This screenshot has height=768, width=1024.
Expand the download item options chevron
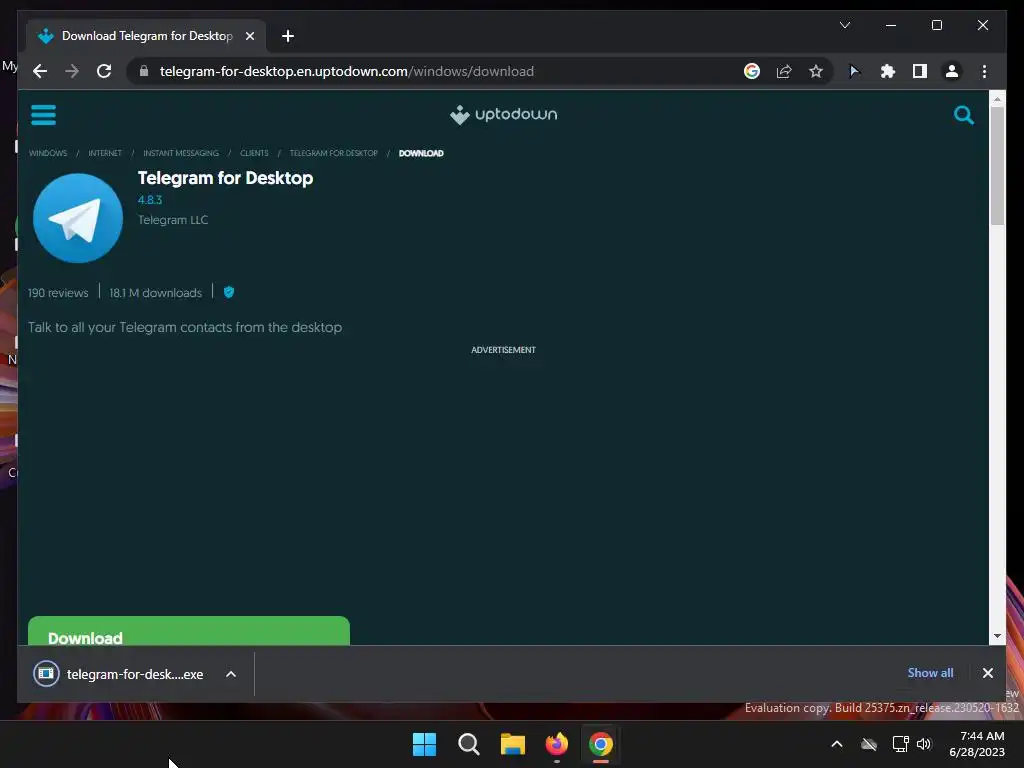point(231,674)
